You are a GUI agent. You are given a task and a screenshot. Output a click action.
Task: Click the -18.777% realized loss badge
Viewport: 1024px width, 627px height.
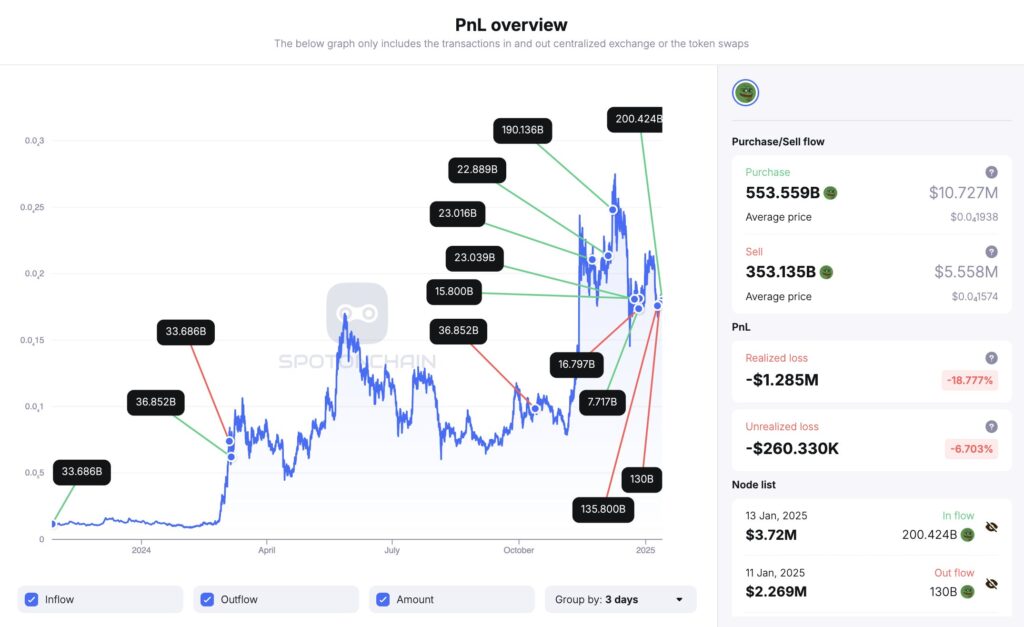click(x=969, y=380)
